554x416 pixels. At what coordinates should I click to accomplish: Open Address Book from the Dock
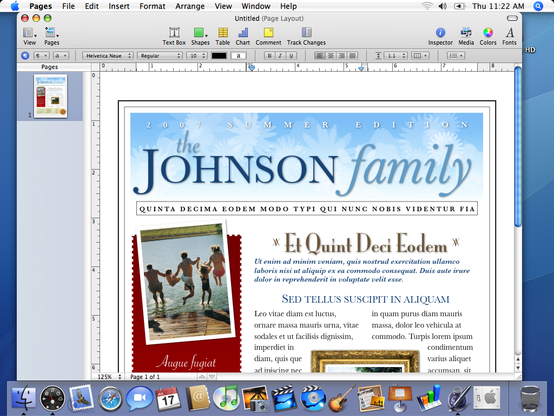[197, 398]
